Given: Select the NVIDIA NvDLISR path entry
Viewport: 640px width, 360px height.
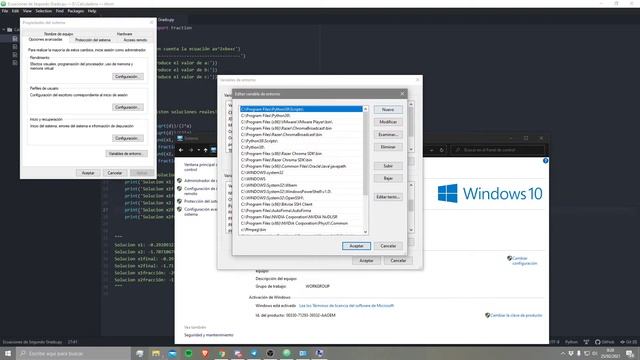Looking at the screenshot, I should (x=301, y=217).
